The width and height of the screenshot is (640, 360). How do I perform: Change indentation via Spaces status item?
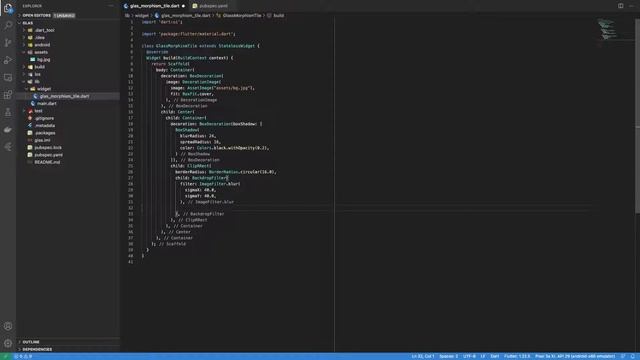(448, 356)
